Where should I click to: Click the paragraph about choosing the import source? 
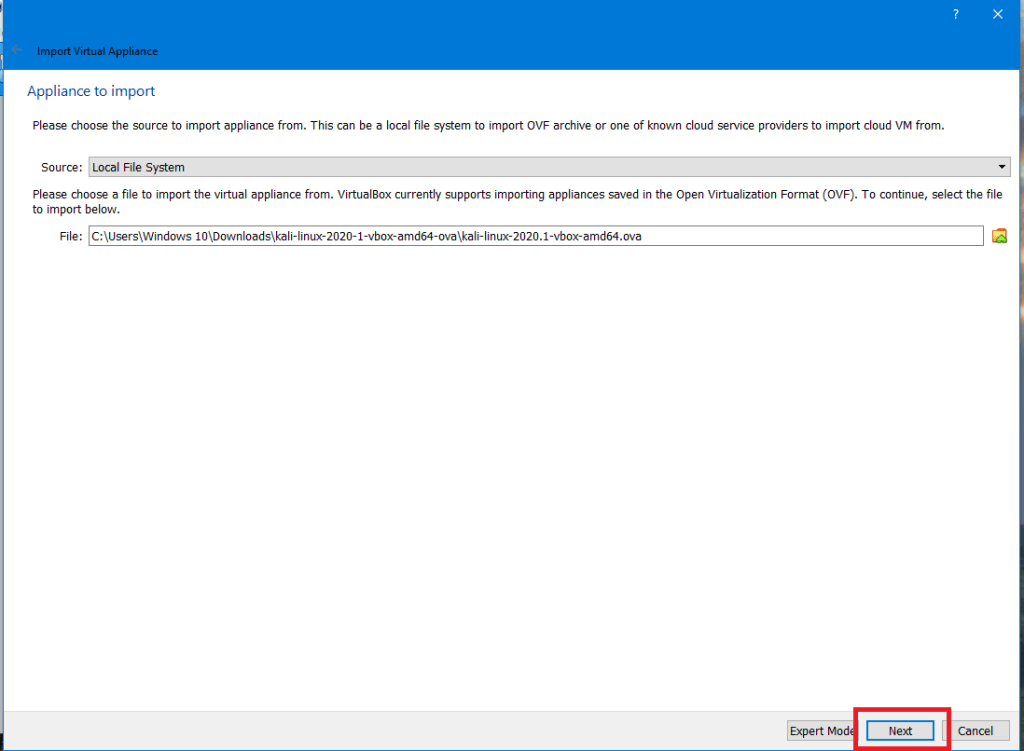coord(488,126)
